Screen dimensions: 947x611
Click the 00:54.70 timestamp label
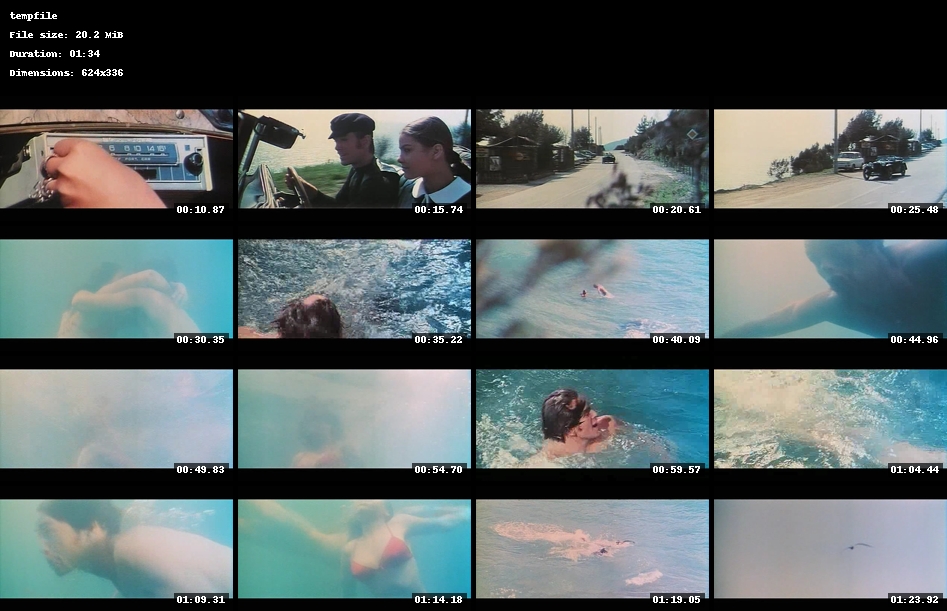(x=438, y=469)
